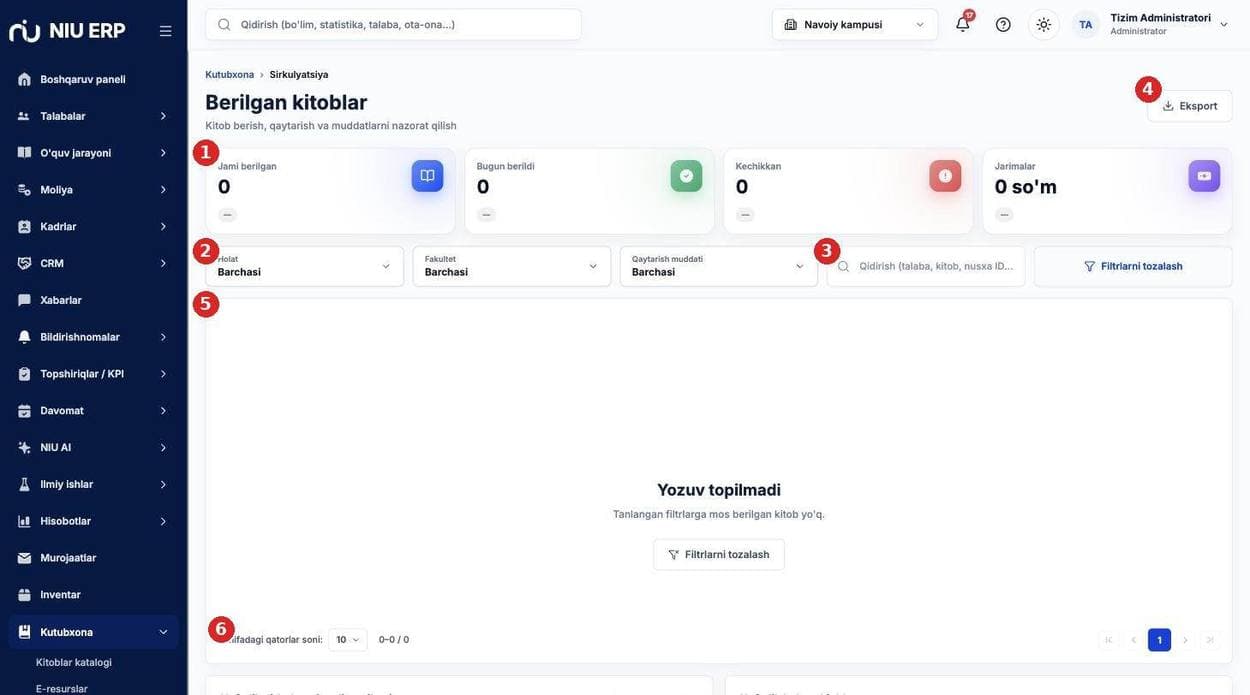The height and width of the screenshot is (695, 1250).
Task: Click the NIU ERP logo
Action: [67, 30]
